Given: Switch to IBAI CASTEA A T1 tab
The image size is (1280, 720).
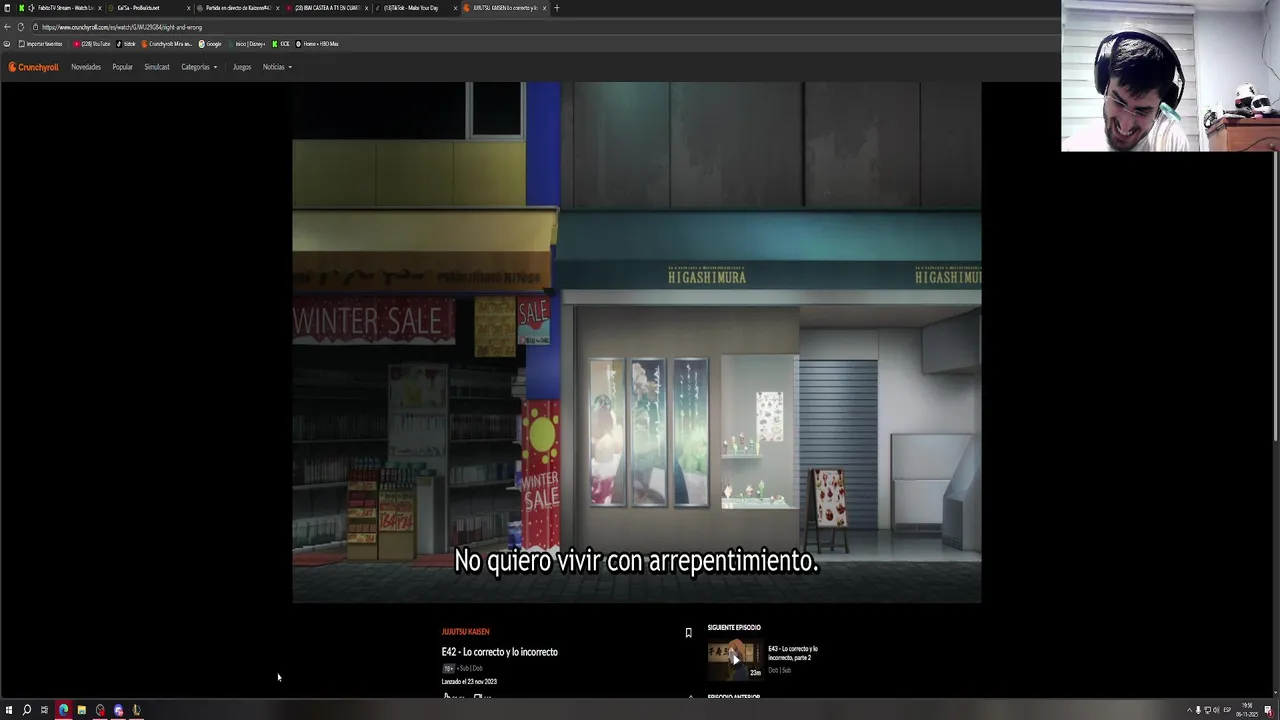Looking at the screenshot, I should 327,8.
